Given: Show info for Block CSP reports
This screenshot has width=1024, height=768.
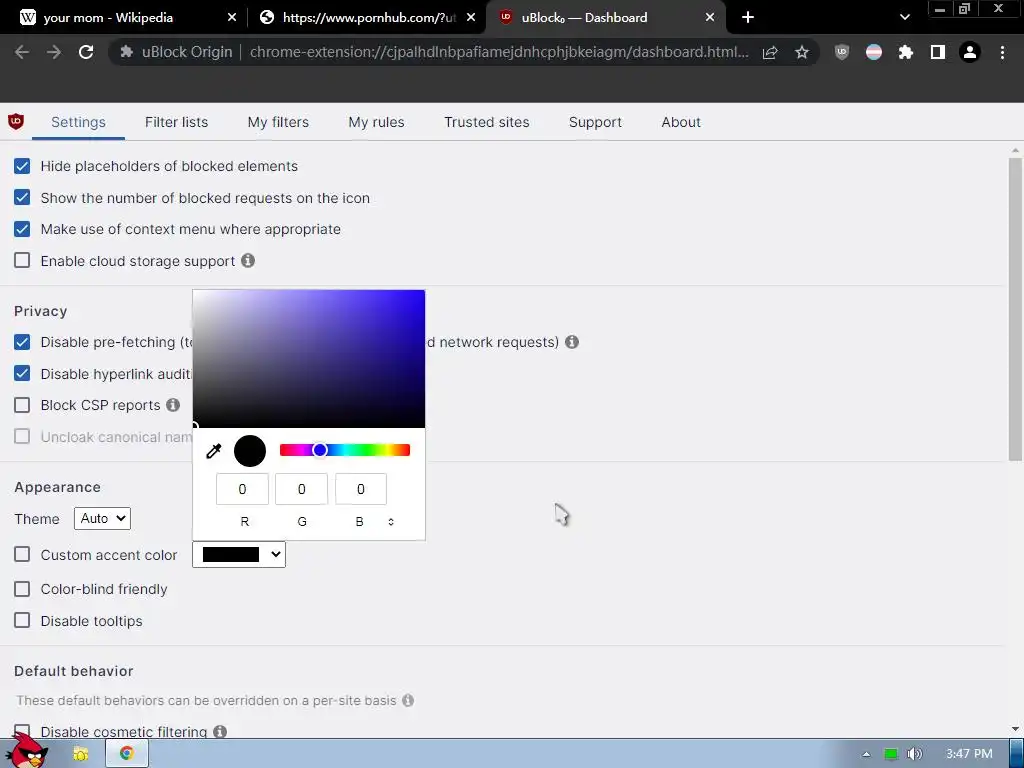Looking at the screenshot, I should tap(172, 405).
